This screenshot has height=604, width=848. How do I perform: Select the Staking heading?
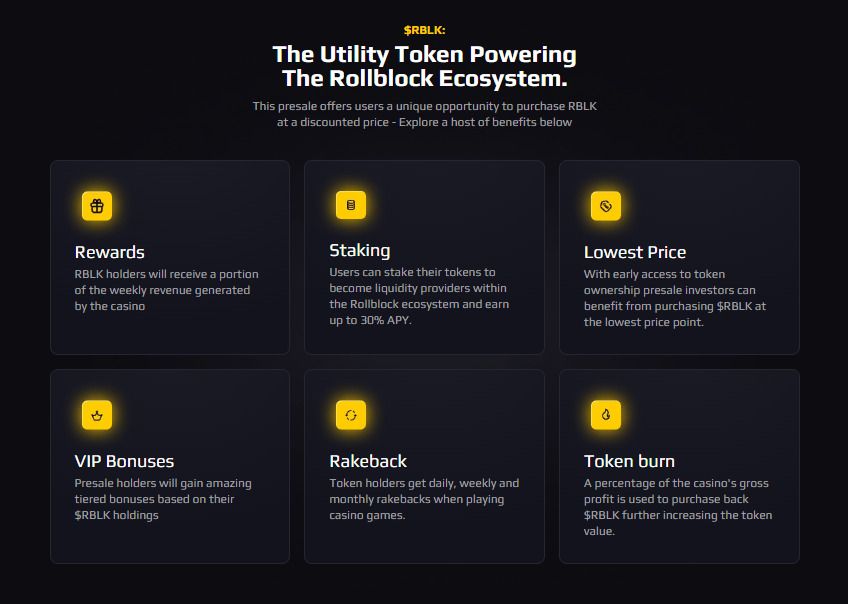point(360,250)
